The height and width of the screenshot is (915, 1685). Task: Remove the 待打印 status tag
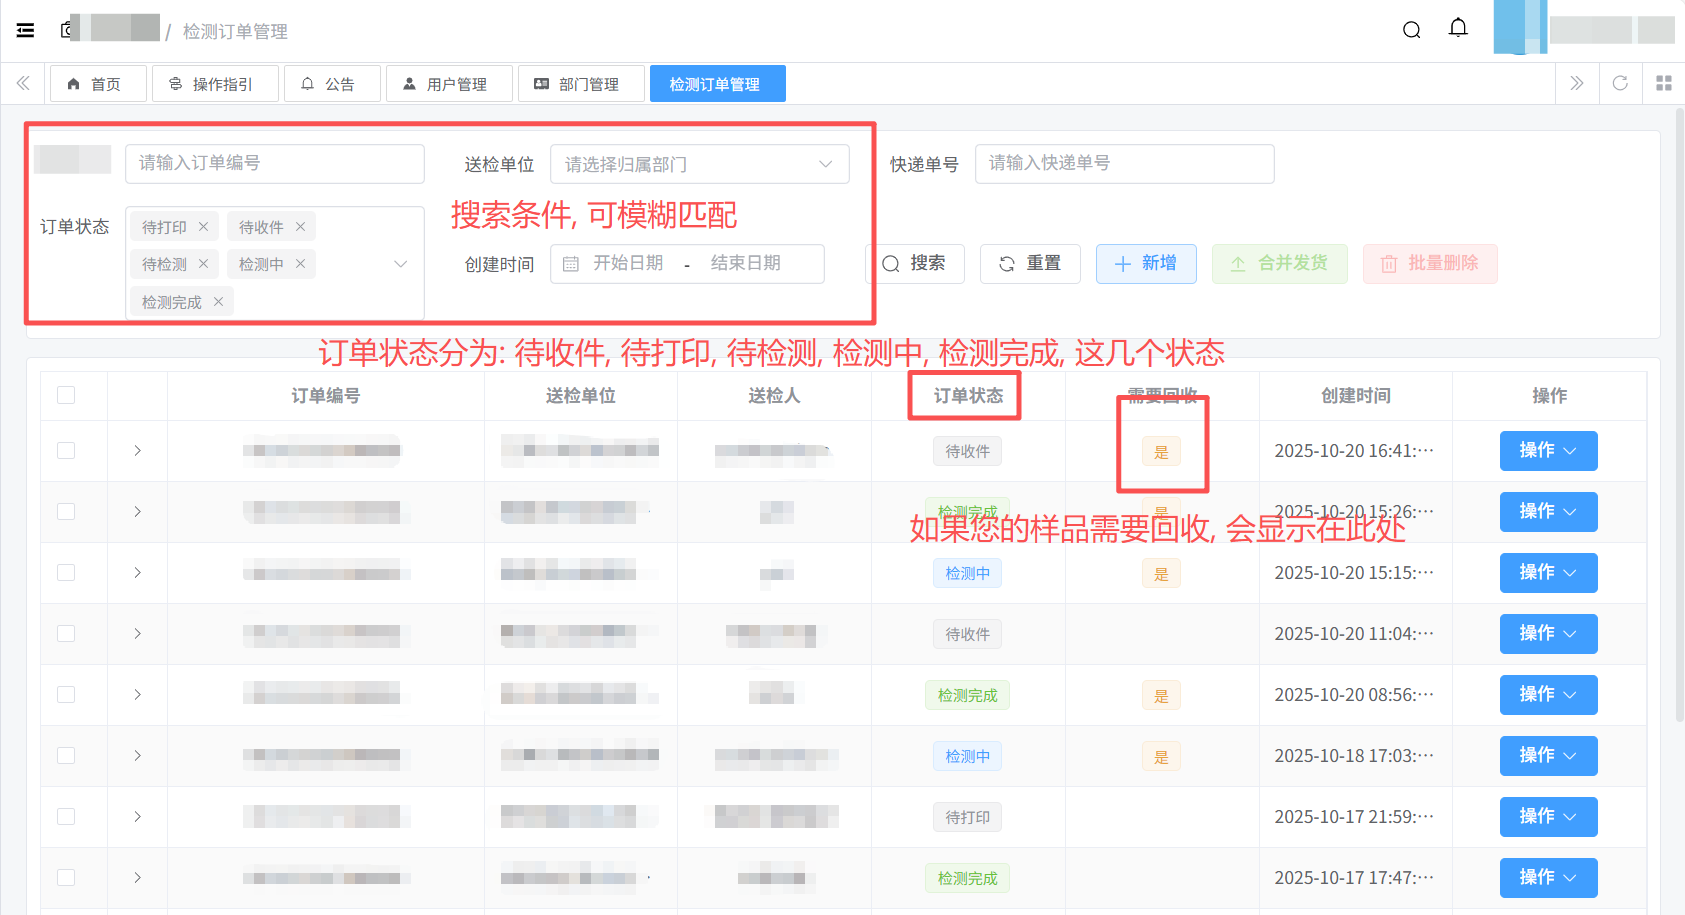click(203, 227)
